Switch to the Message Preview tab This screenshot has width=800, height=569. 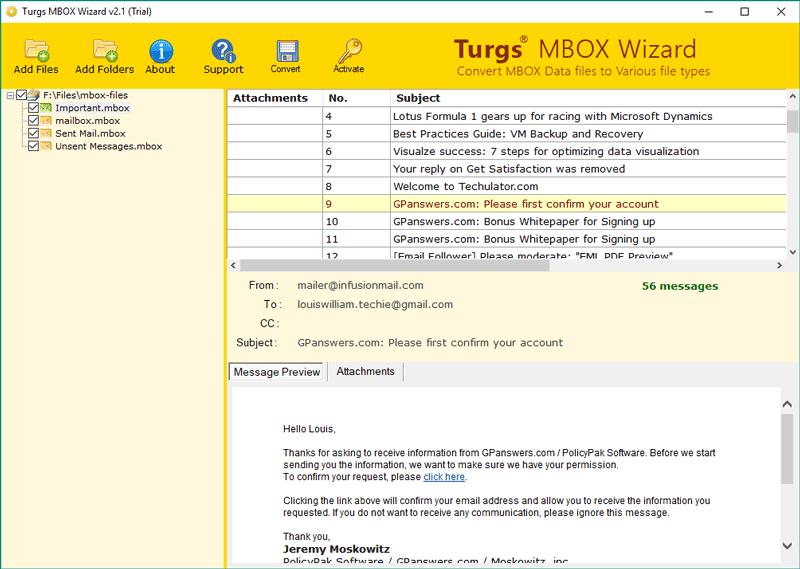click(x=276, y=372)
